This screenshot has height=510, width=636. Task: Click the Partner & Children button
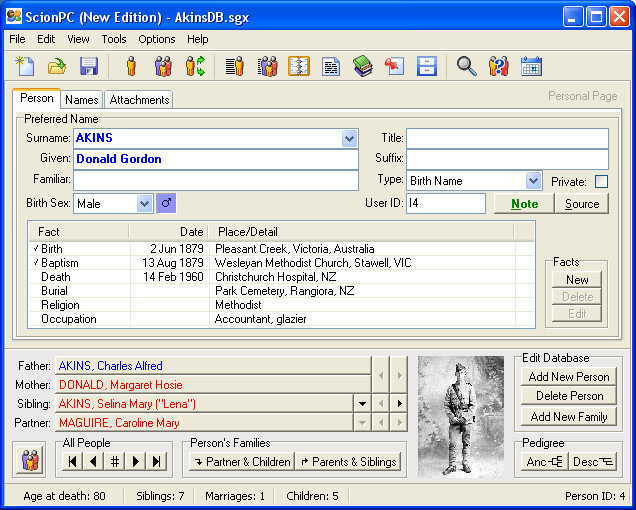click(242, 462)
